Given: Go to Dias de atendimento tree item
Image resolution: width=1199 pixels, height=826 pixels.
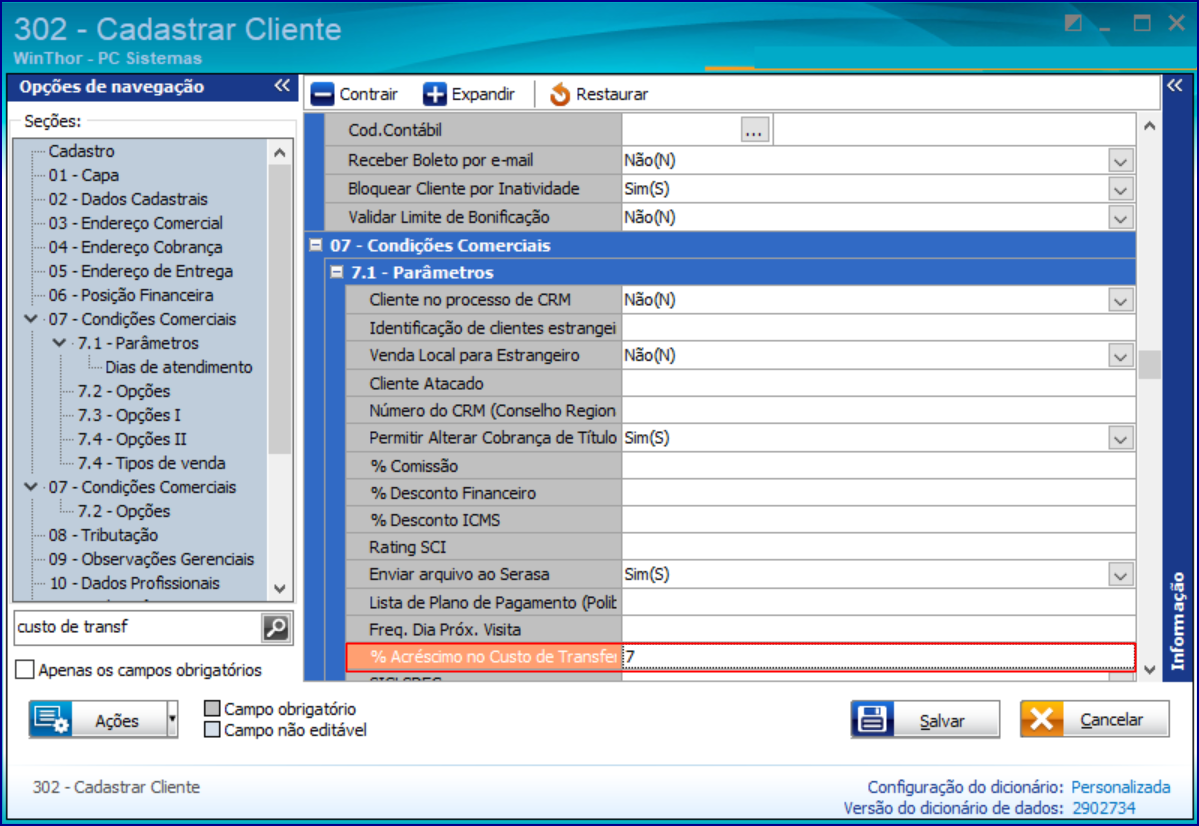Looking at the screenshot, I should [179, 367].
